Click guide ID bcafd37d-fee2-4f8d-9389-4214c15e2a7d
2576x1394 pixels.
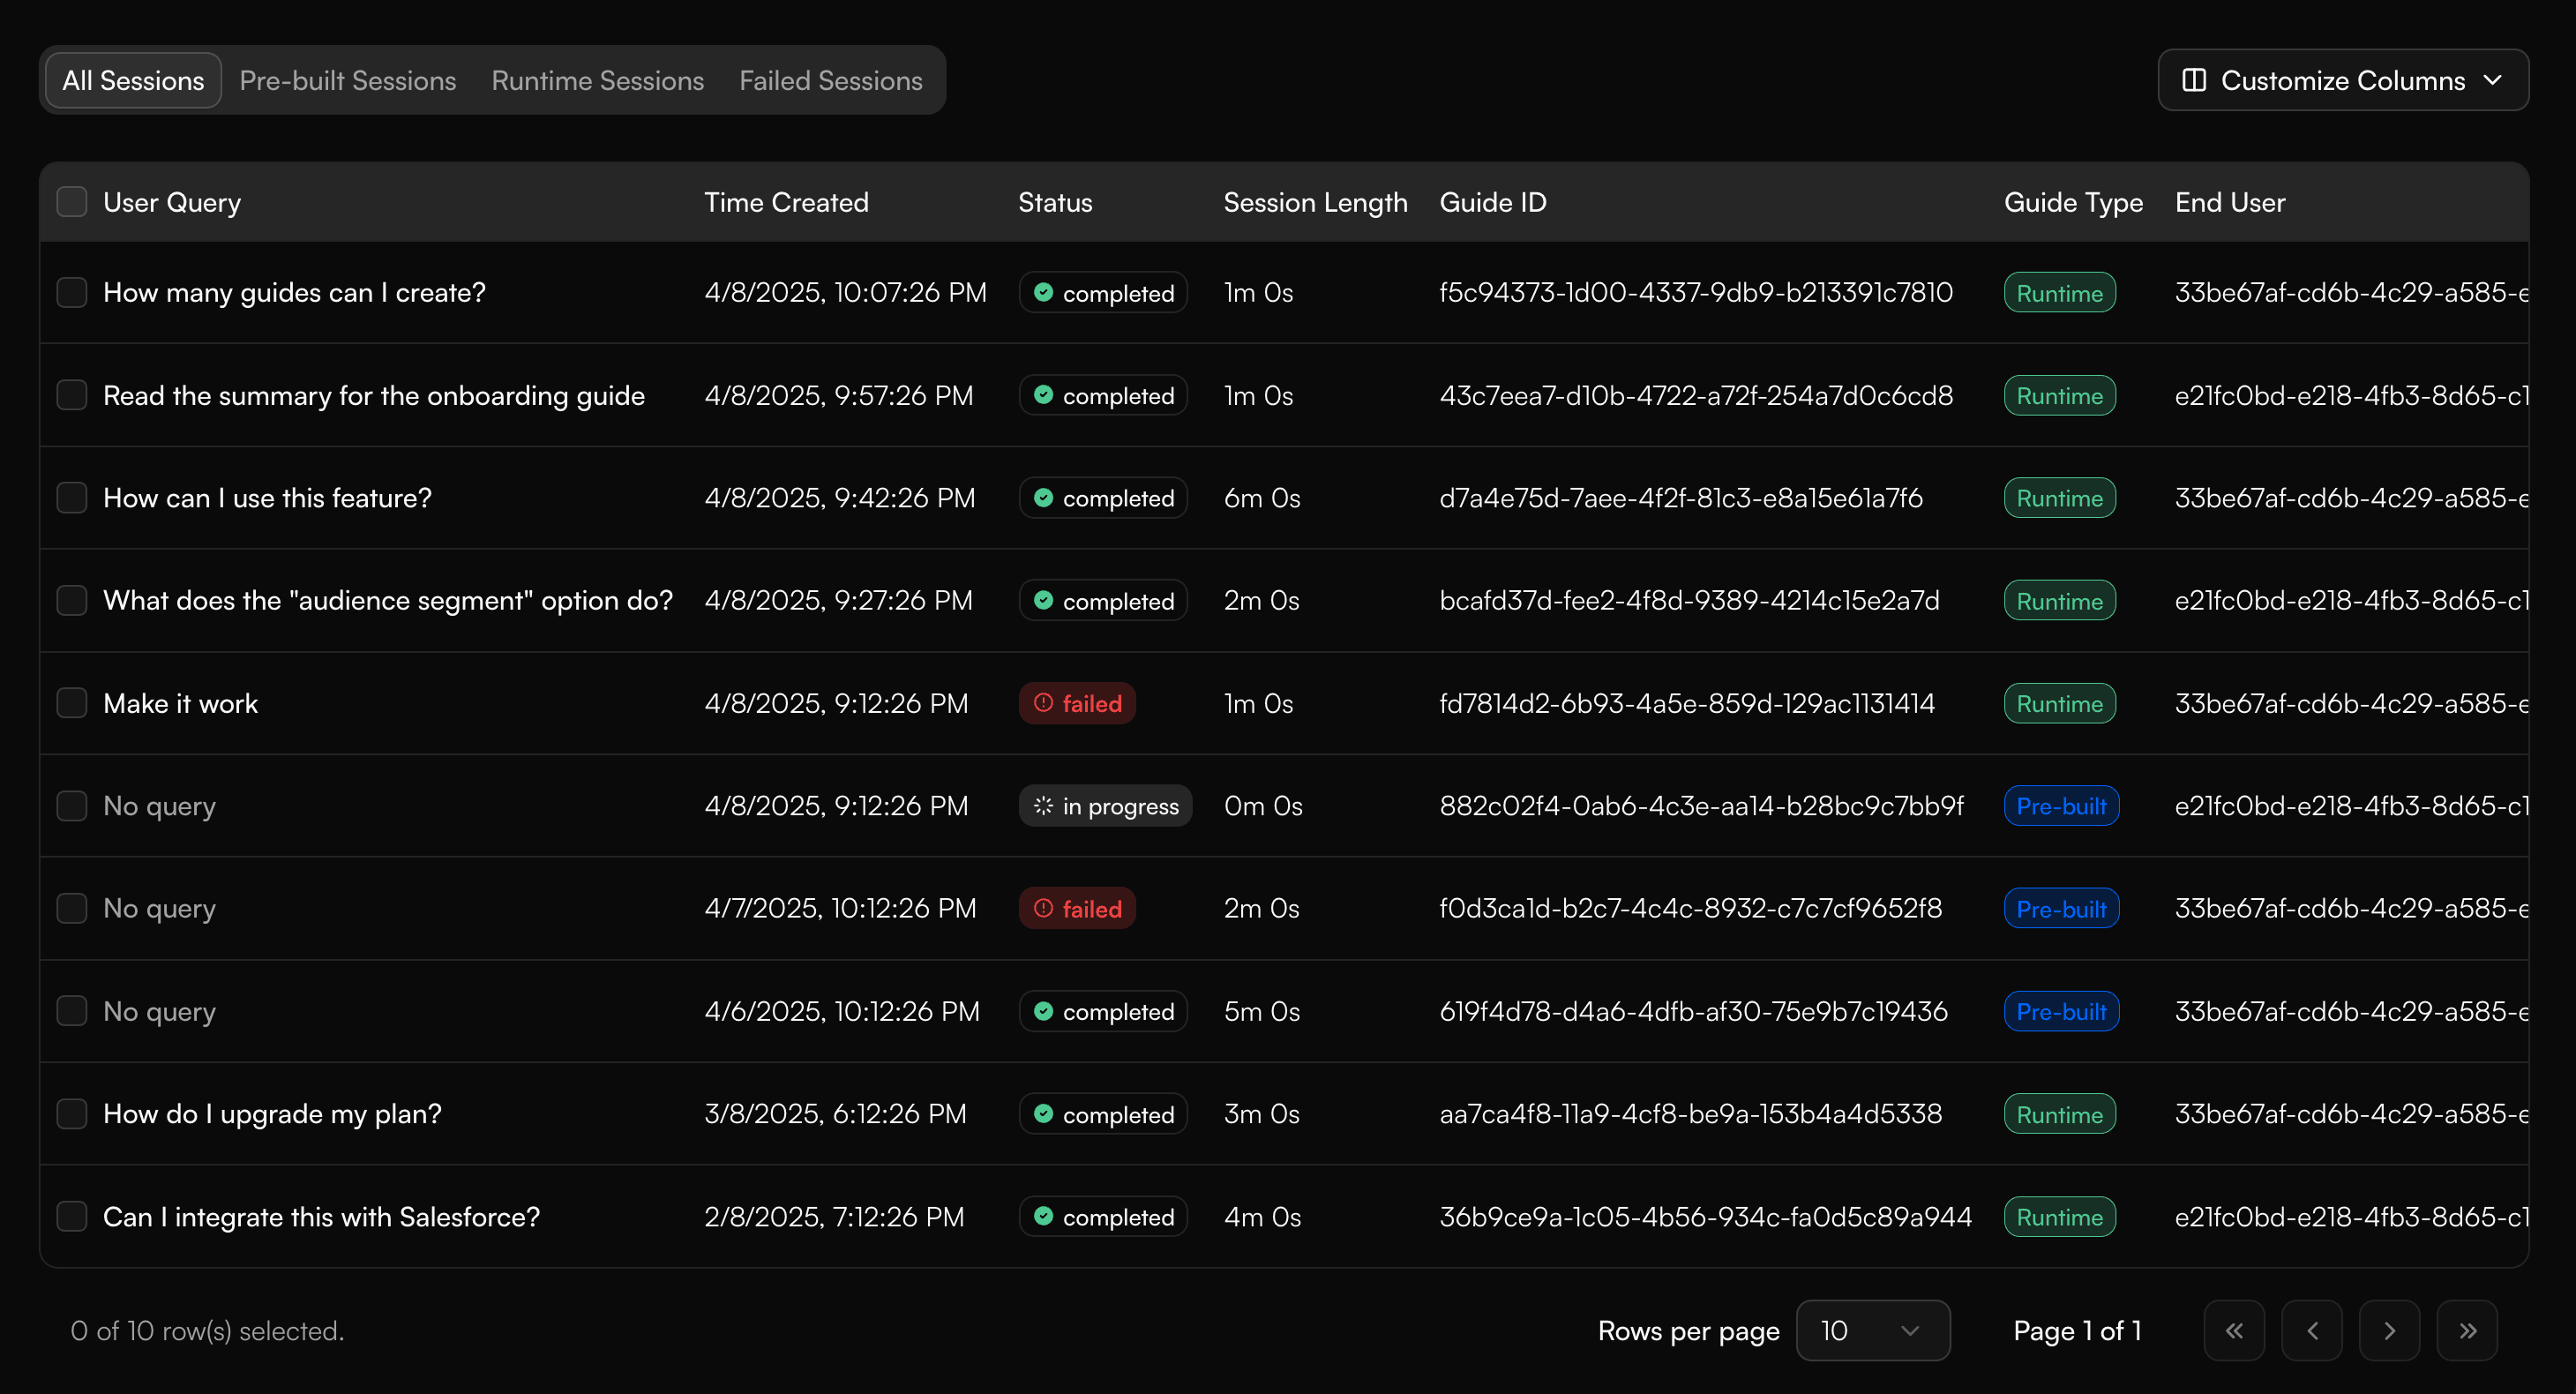point(1689,600)
